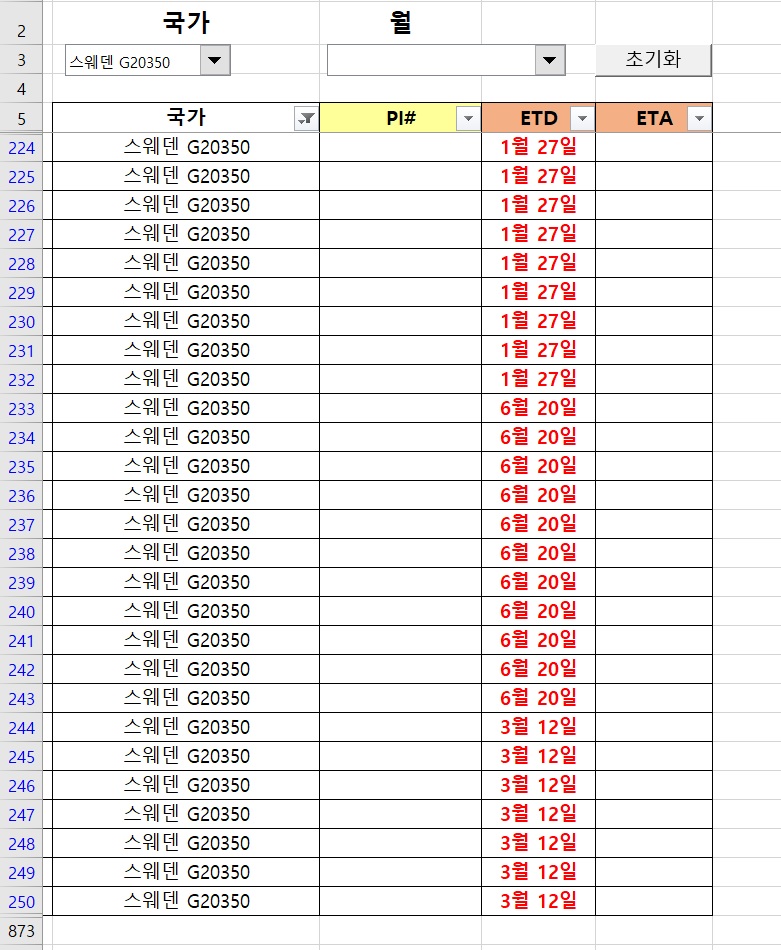Select row header 873

coord(21,931)
